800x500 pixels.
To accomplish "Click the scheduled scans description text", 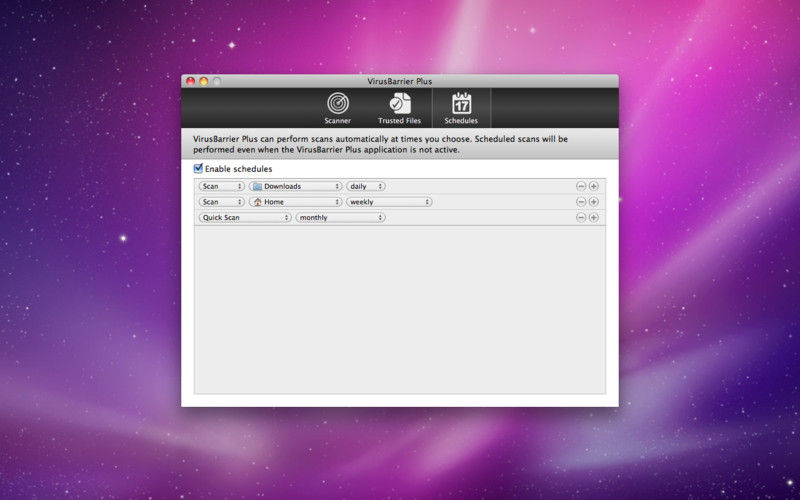I will click(x=380, y=144).
